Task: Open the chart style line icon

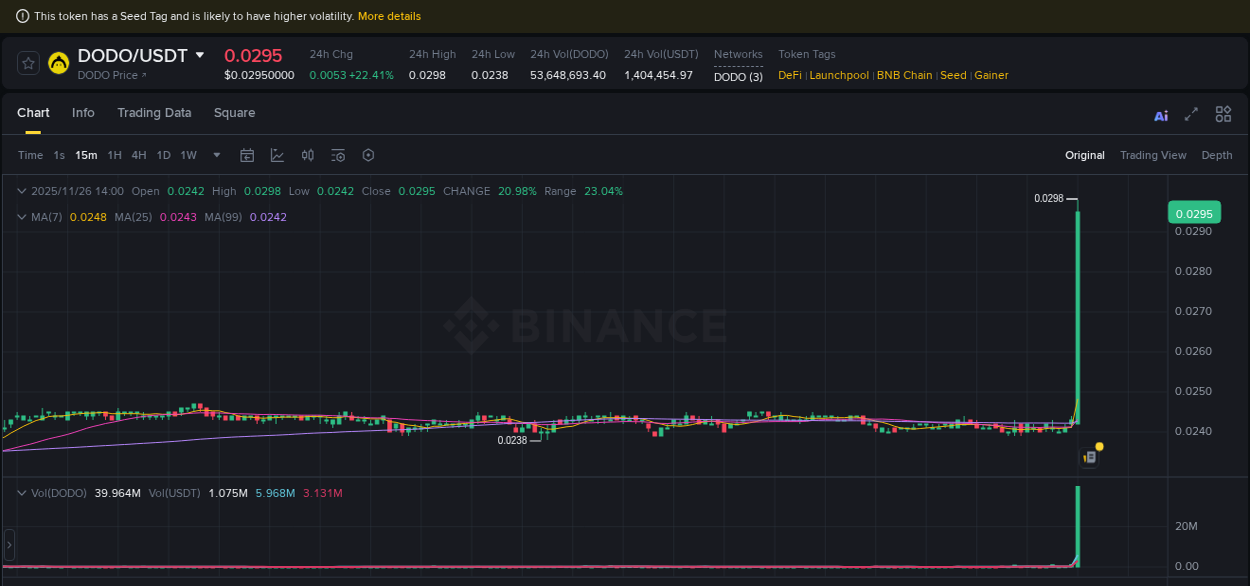Action: pyautogui.click(x=277, y=155)
